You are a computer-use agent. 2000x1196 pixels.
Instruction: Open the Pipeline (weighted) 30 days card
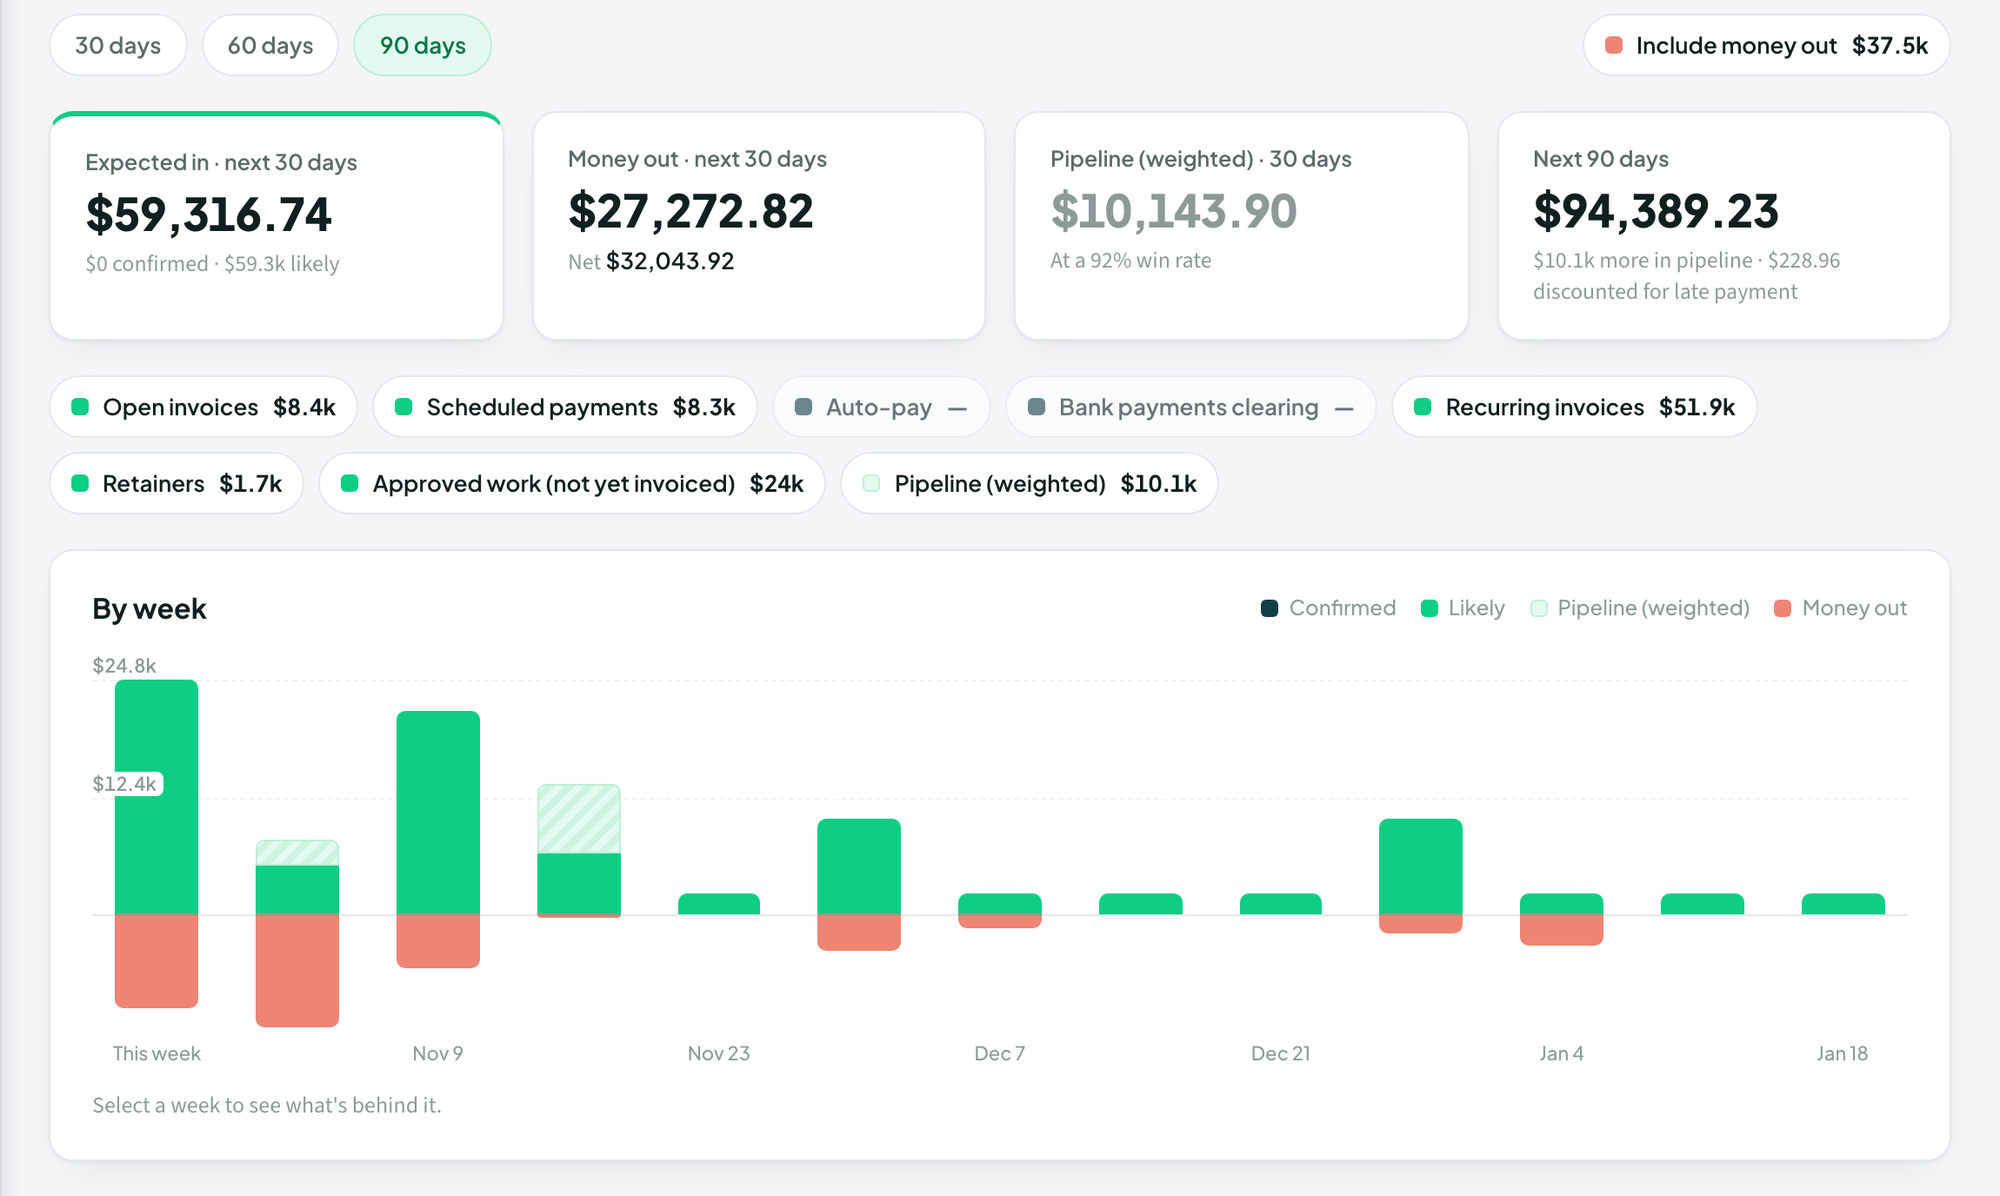point(1241,226)
